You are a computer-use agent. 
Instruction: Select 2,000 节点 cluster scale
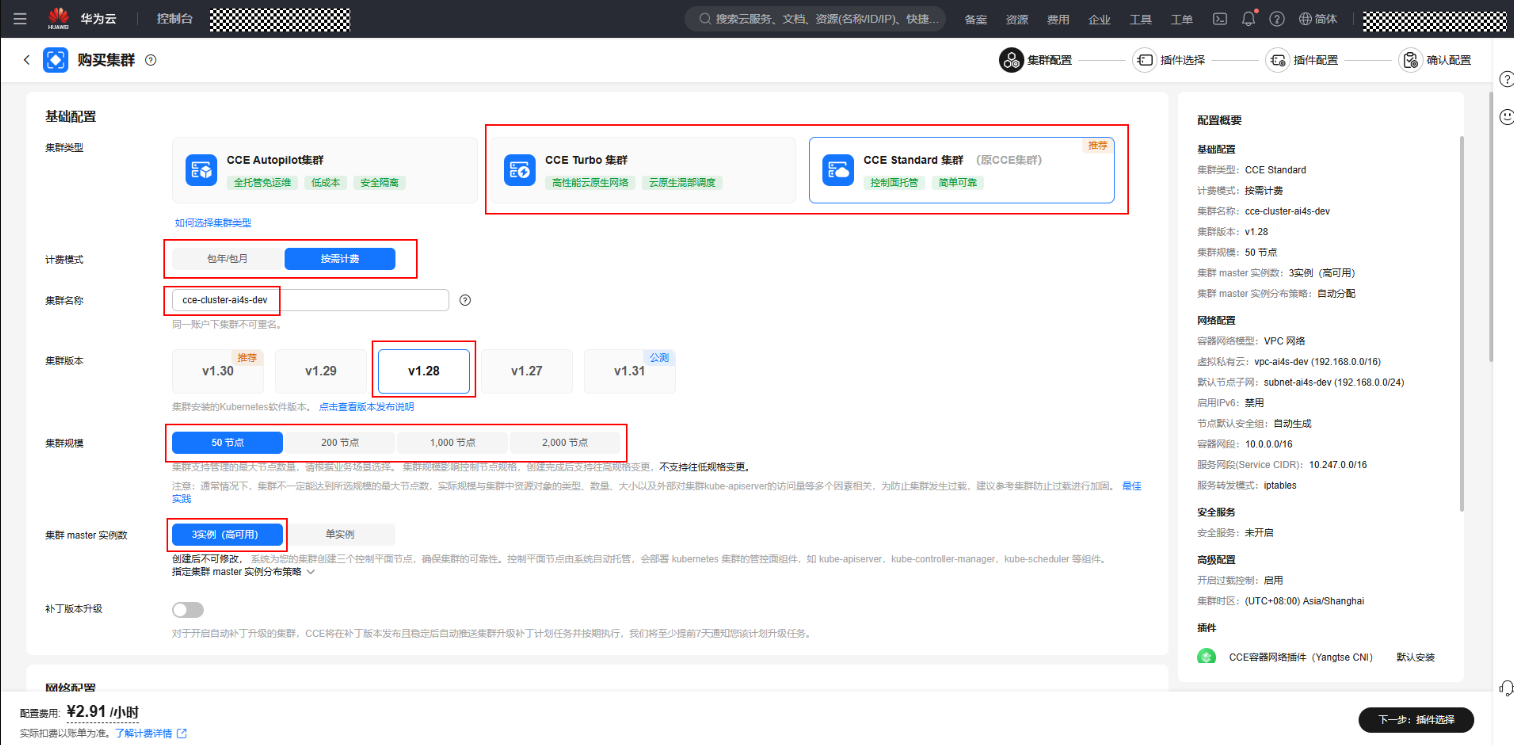click(x=565, y=442)
